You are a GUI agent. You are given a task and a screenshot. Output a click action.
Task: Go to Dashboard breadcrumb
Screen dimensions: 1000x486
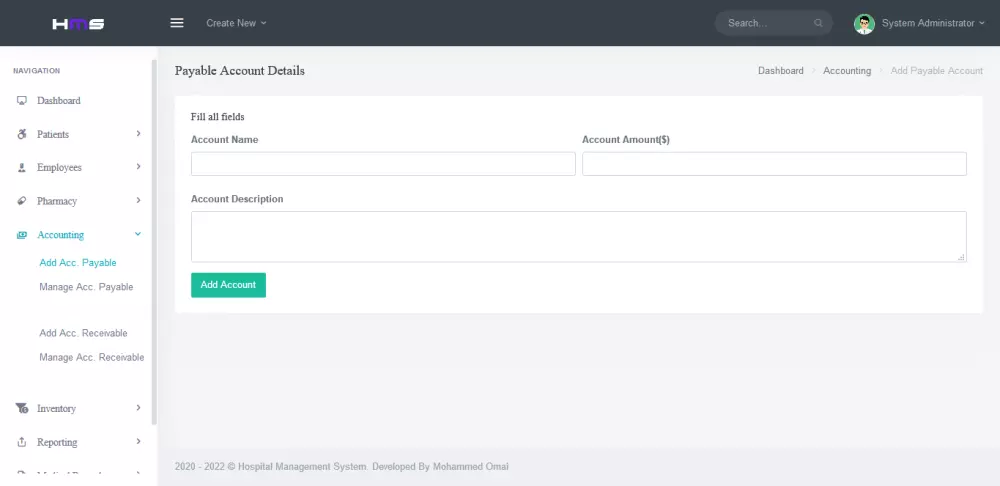pyautogui.click(x=781, y=71)
